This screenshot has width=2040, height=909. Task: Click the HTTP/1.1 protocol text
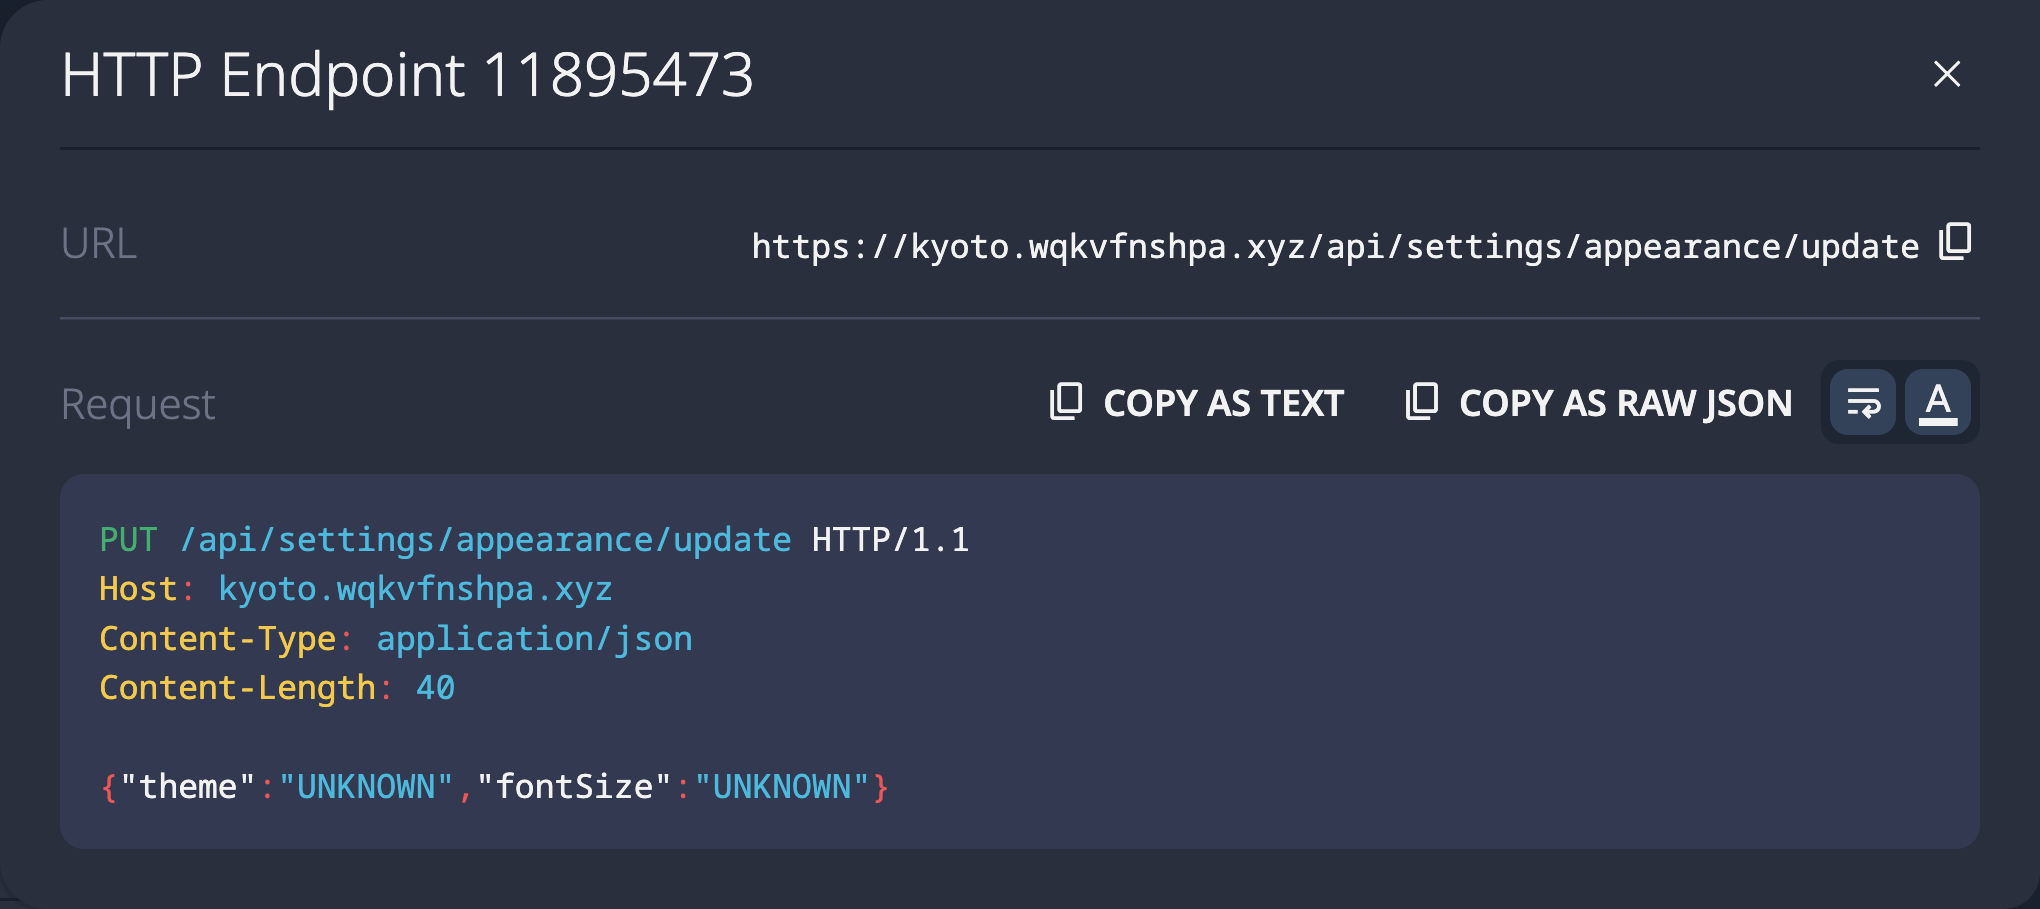point(890,540)
